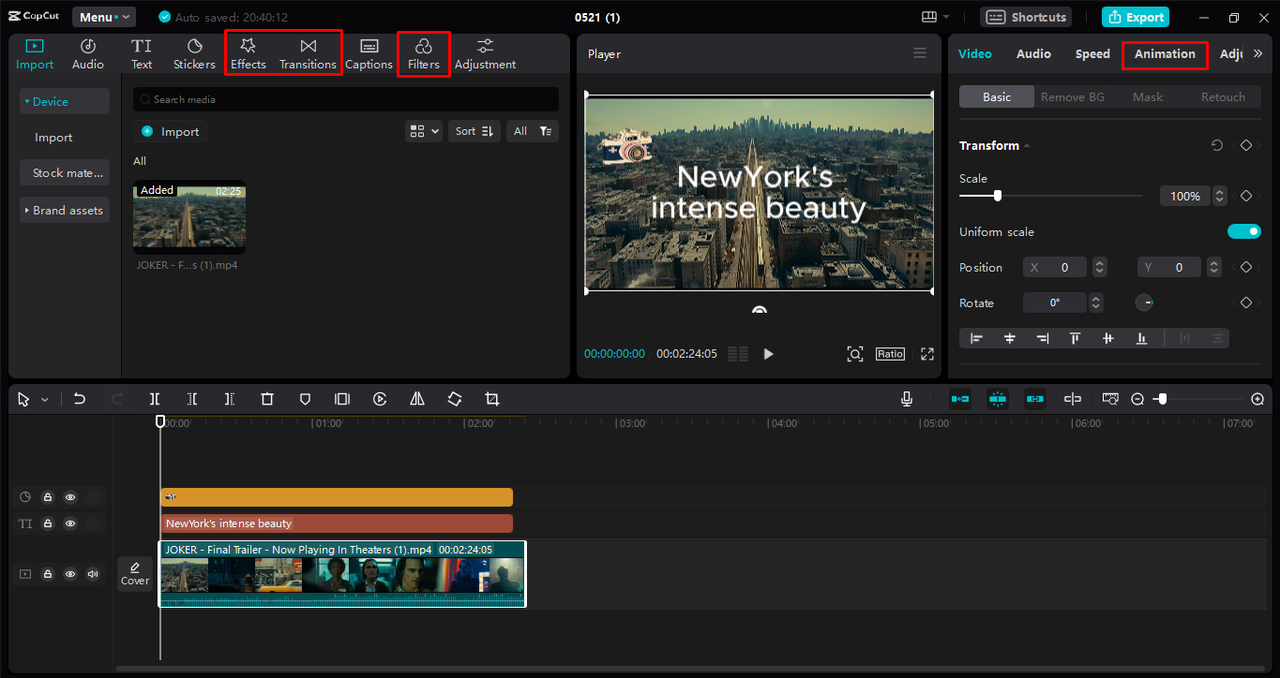
Task: Edit the timeline Cover
Action: pos(135,574)
